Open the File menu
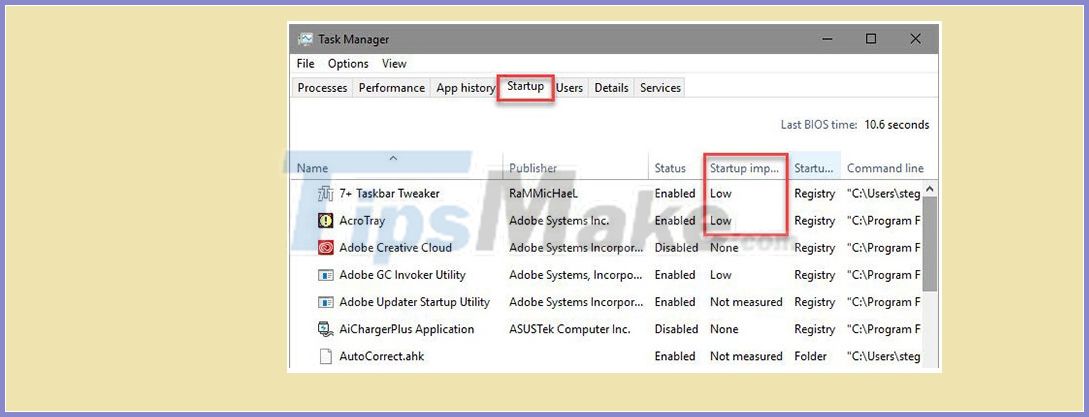The image size is (1089, 417). [306, 63]
